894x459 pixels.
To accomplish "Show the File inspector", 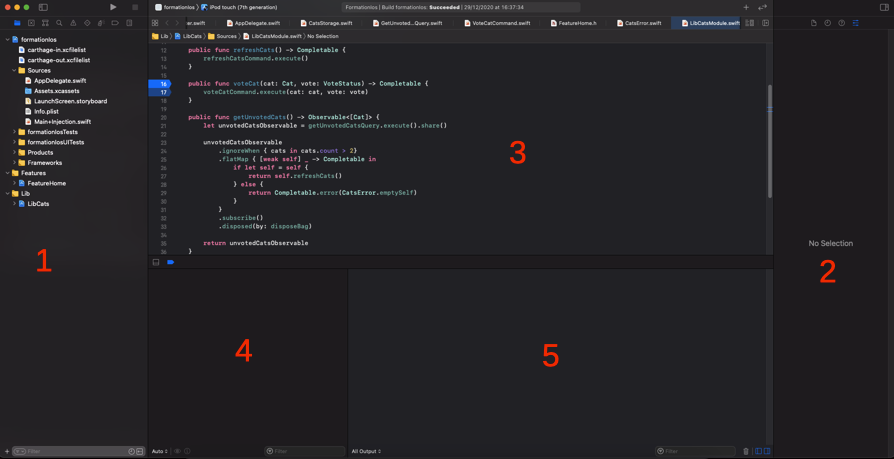I will (x=814, y=23).
